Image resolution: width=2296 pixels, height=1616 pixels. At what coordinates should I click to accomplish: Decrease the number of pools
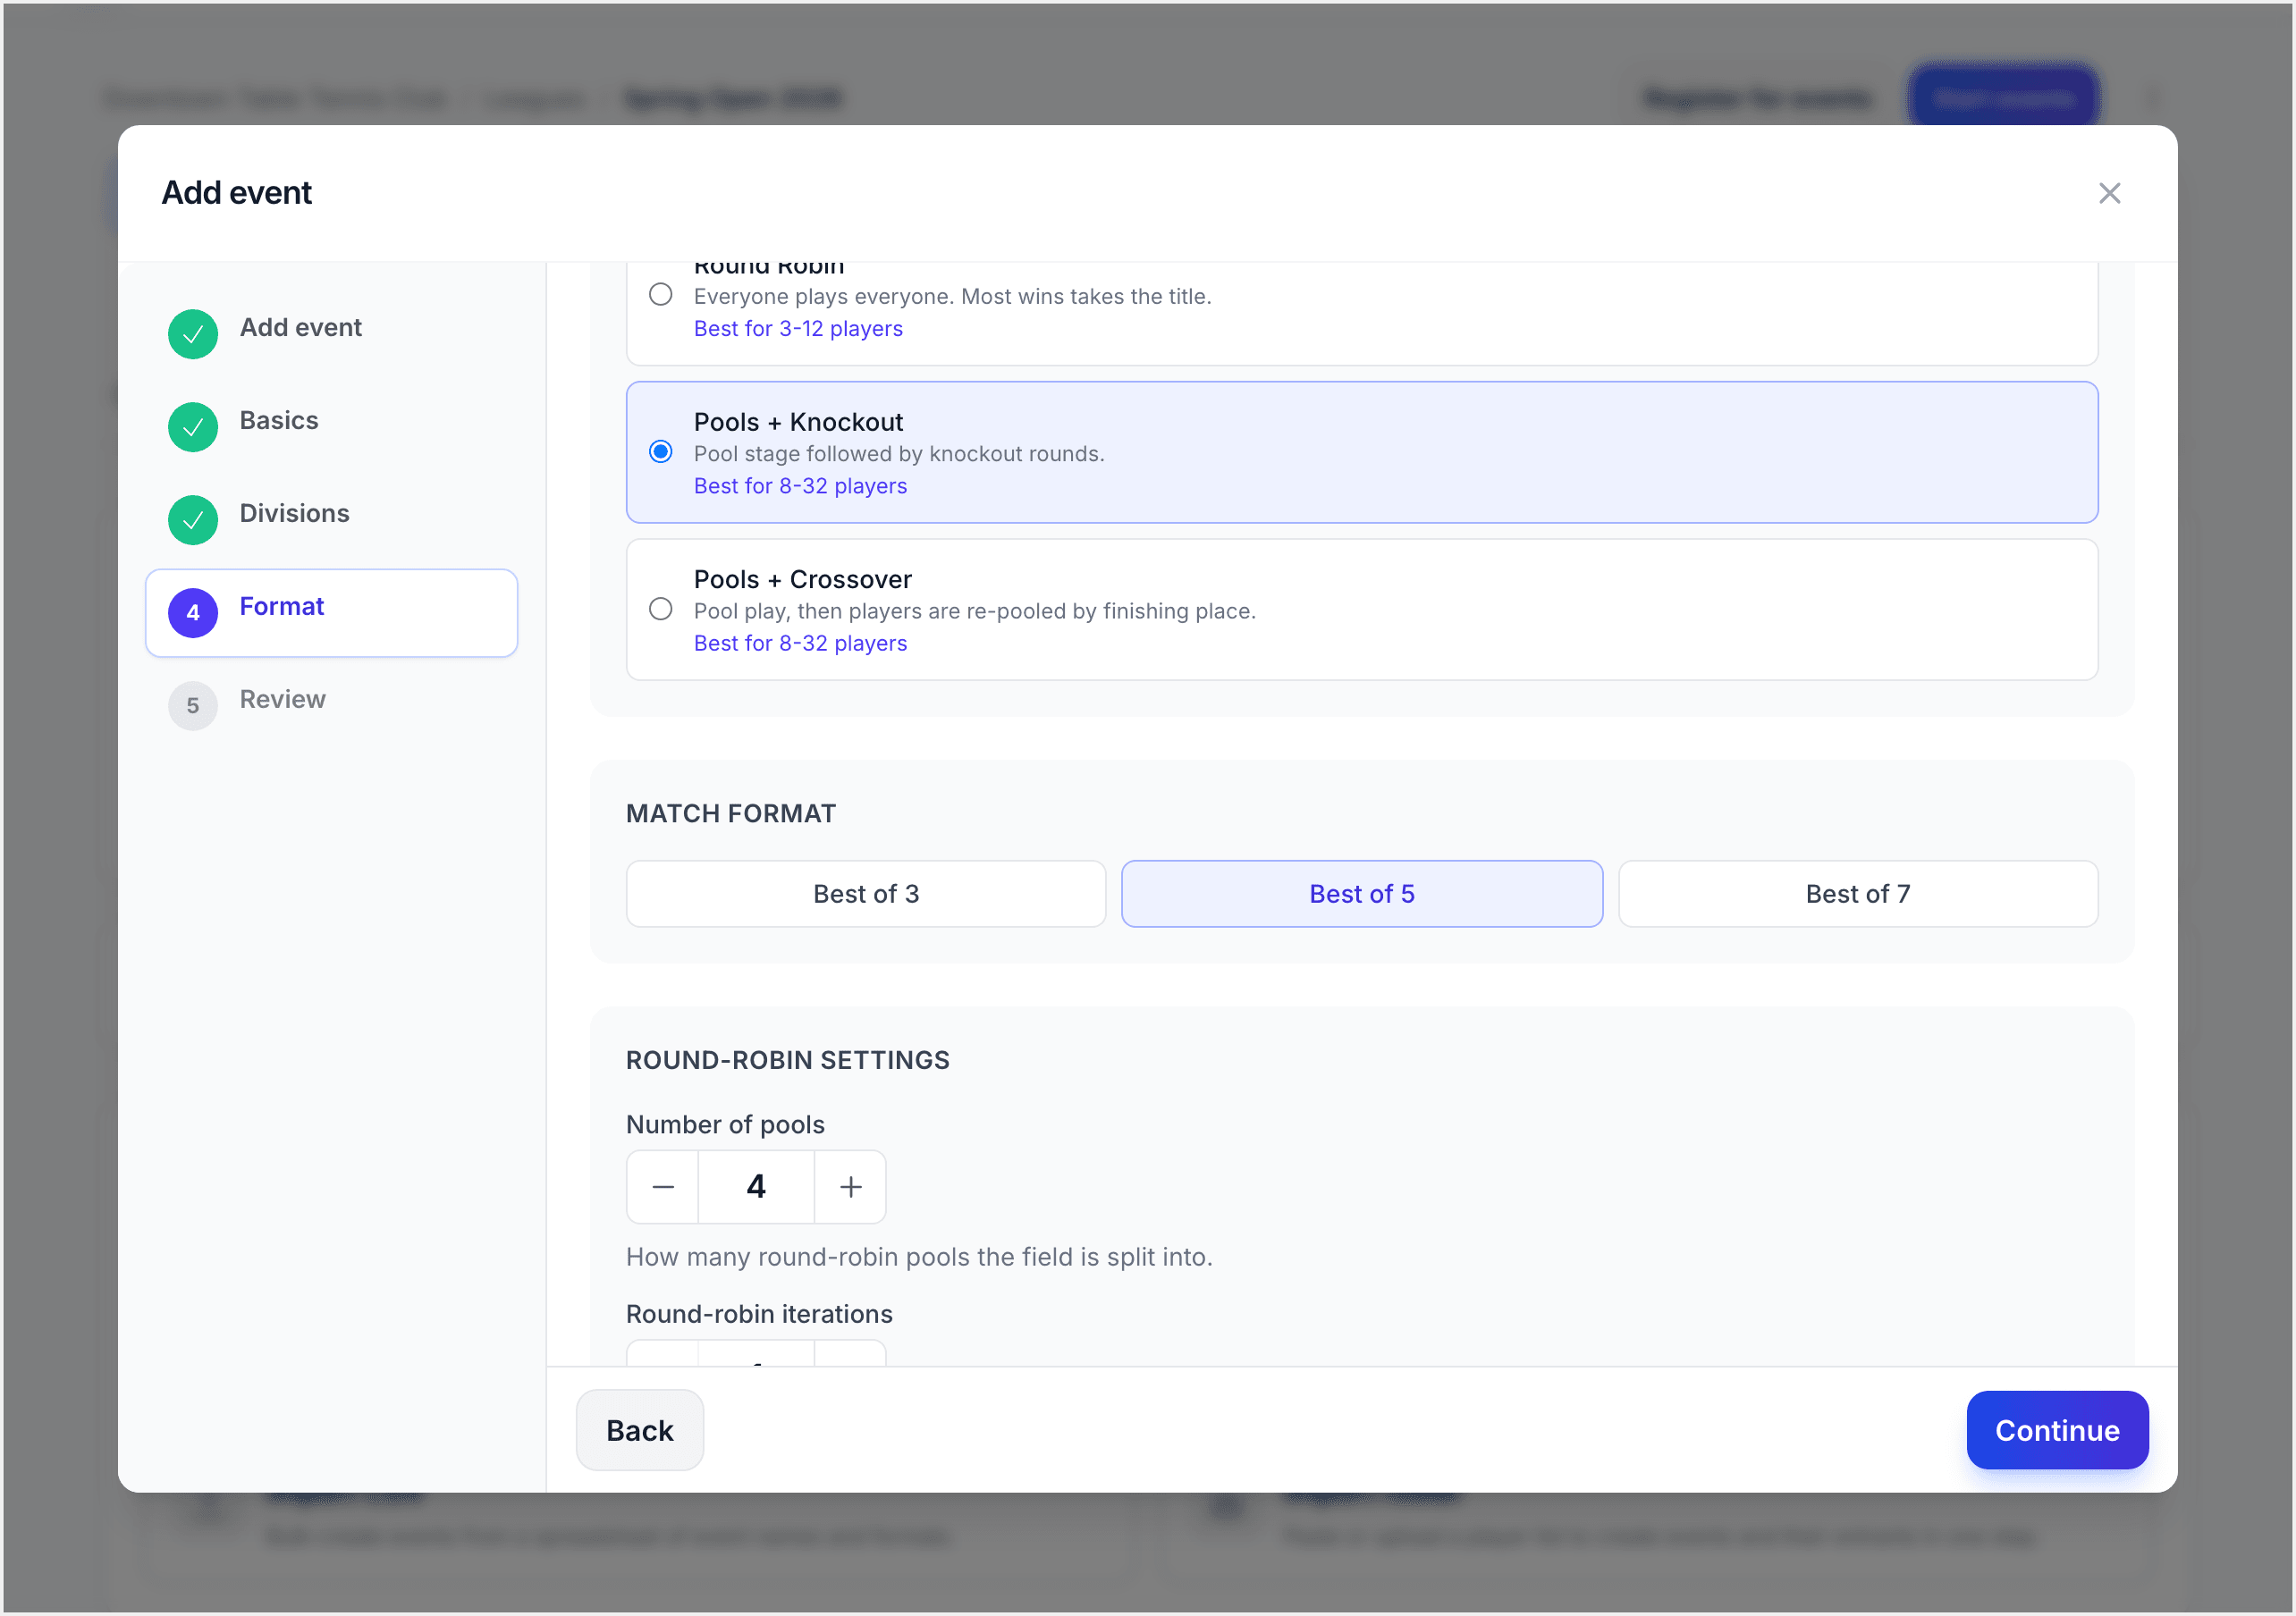[x=663, y=1187]
